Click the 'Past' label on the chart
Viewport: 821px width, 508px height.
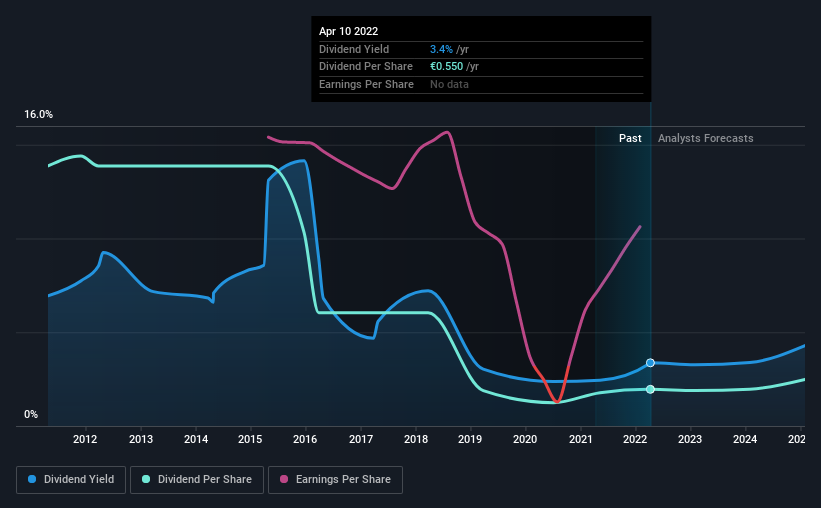click(630, 138)
